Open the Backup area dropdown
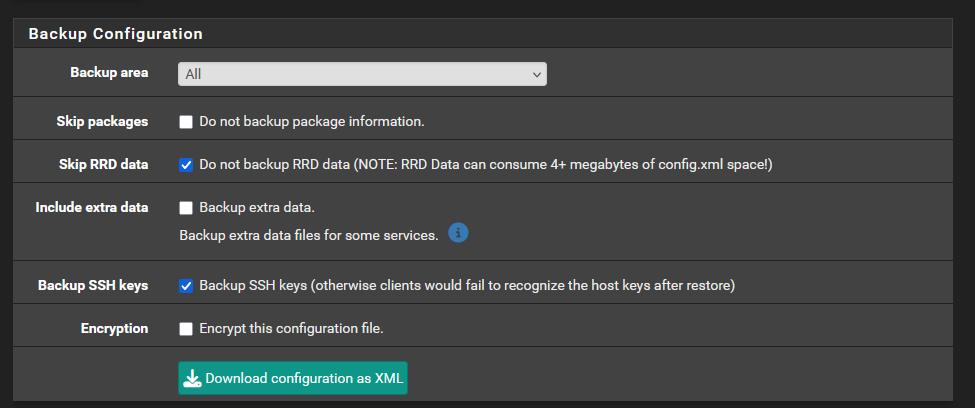 (361, 74)
